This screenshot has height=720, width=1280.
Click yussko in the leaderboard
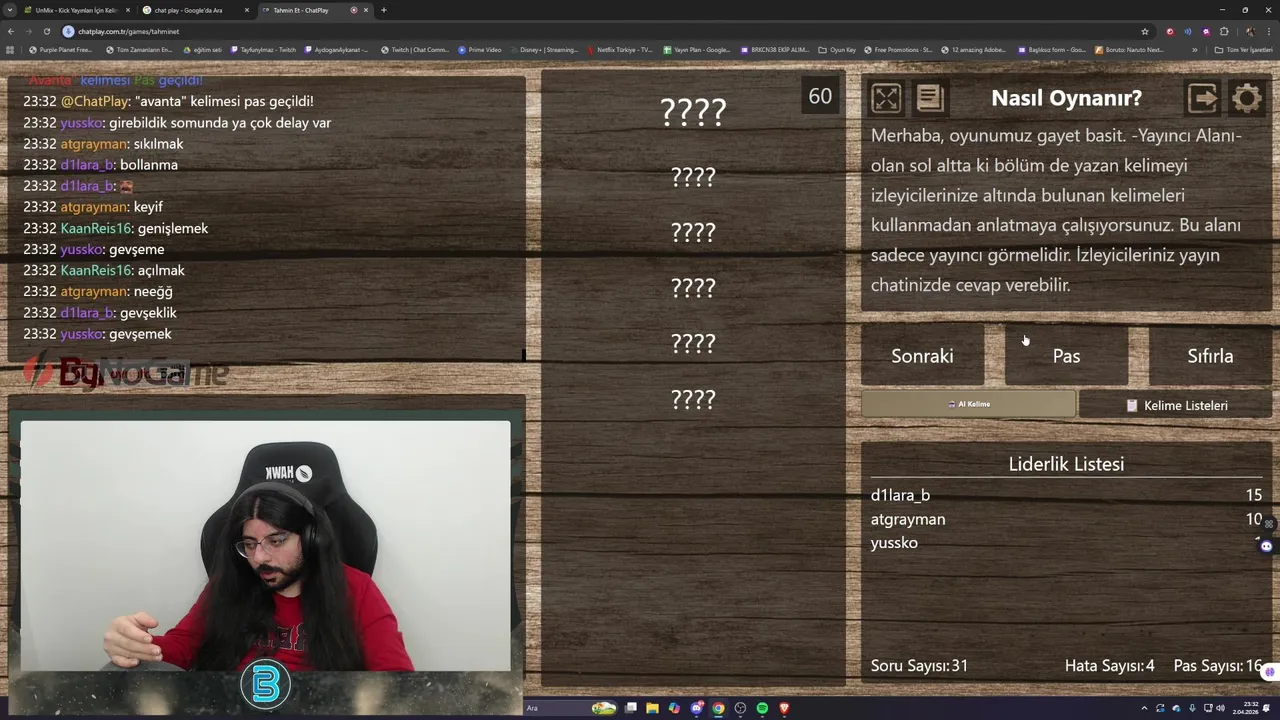[894, 542]
